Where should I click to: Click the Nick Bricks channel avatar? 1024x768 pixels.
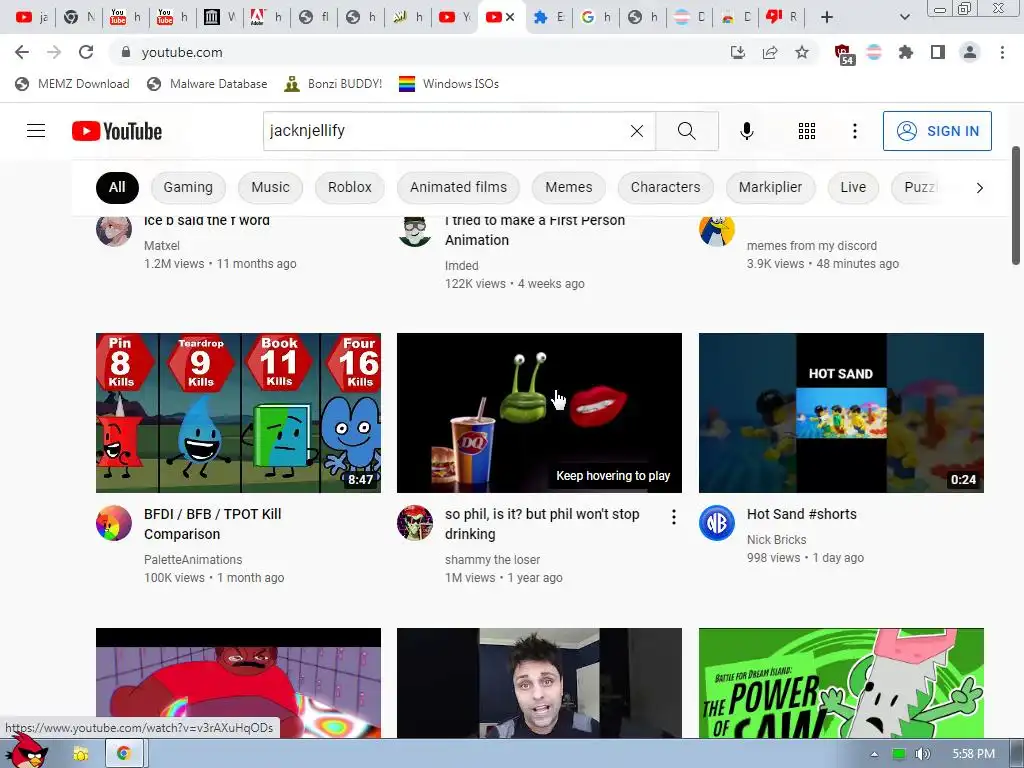coord(717,523)
